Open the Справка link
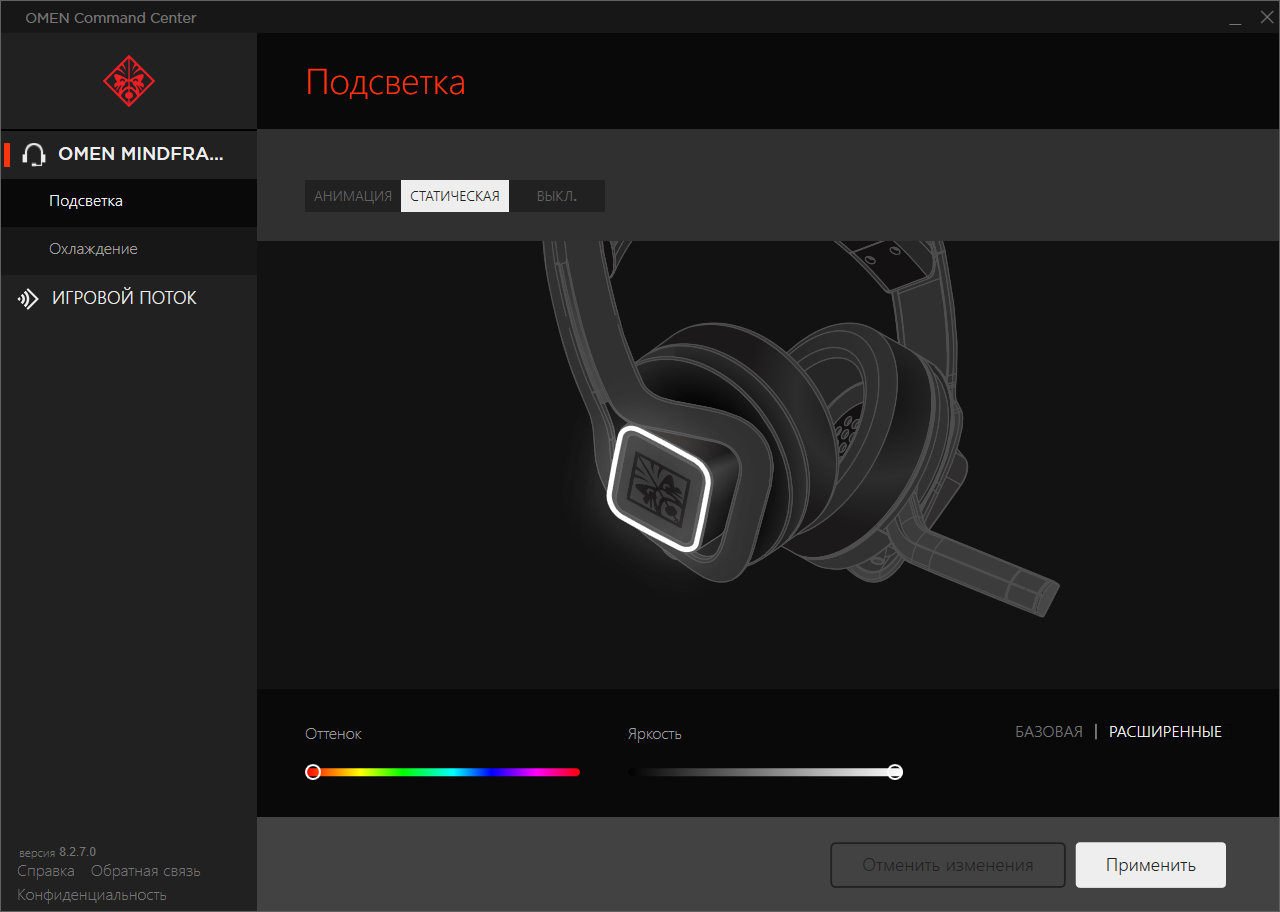Screen dimensions: 1280x912 (x=46, y=871)
